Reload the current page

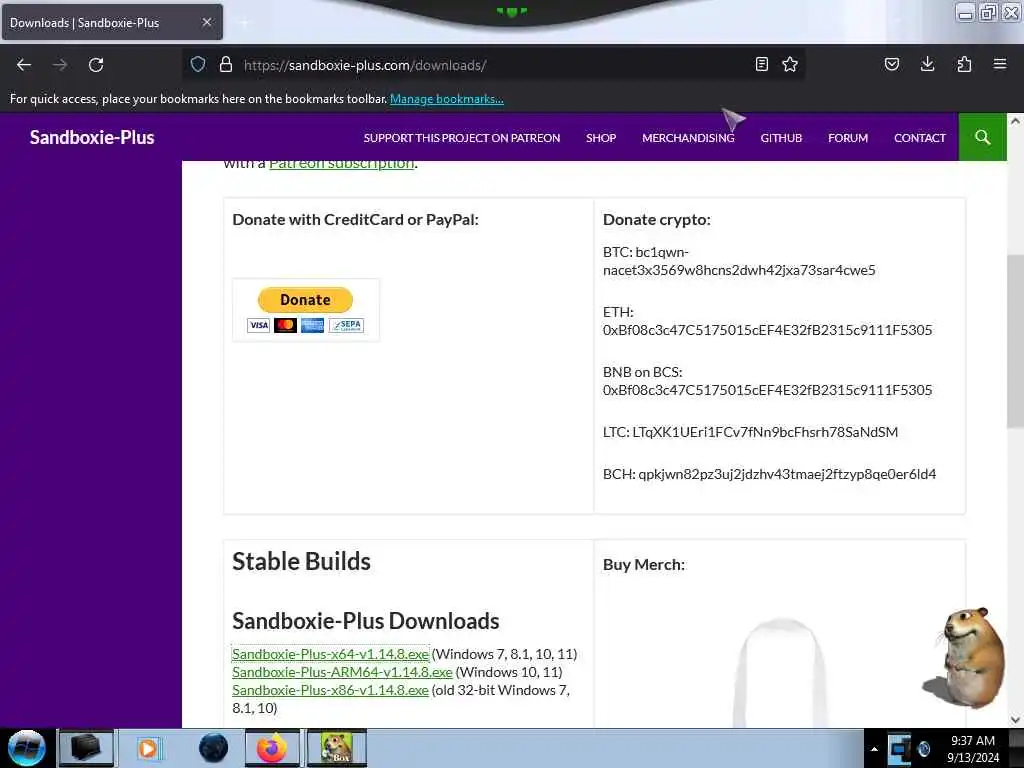point(96,65)
